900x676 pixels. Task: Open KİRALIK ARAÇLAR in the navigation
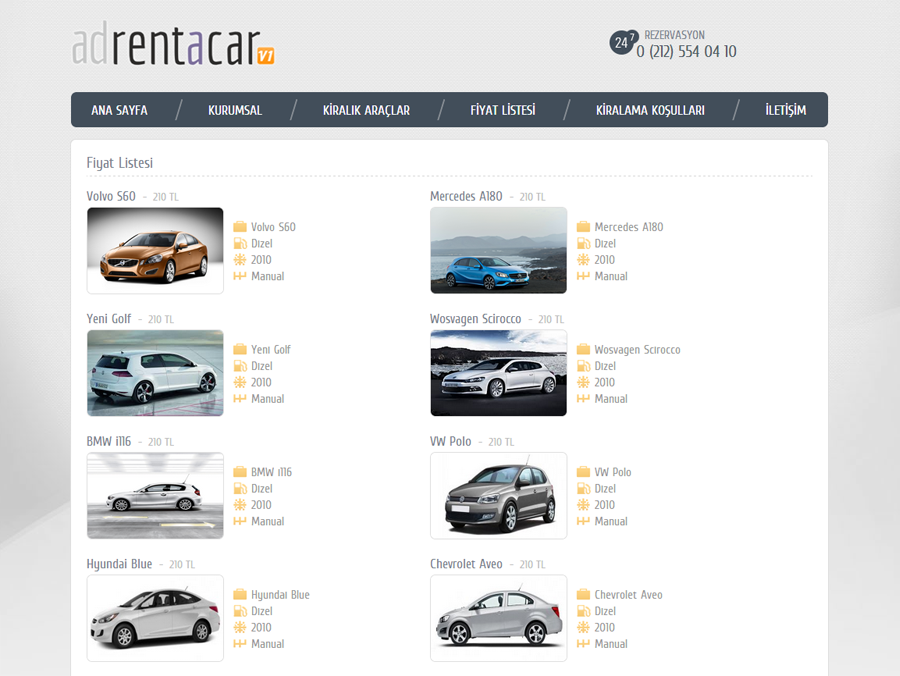click(x=366, y=110)
